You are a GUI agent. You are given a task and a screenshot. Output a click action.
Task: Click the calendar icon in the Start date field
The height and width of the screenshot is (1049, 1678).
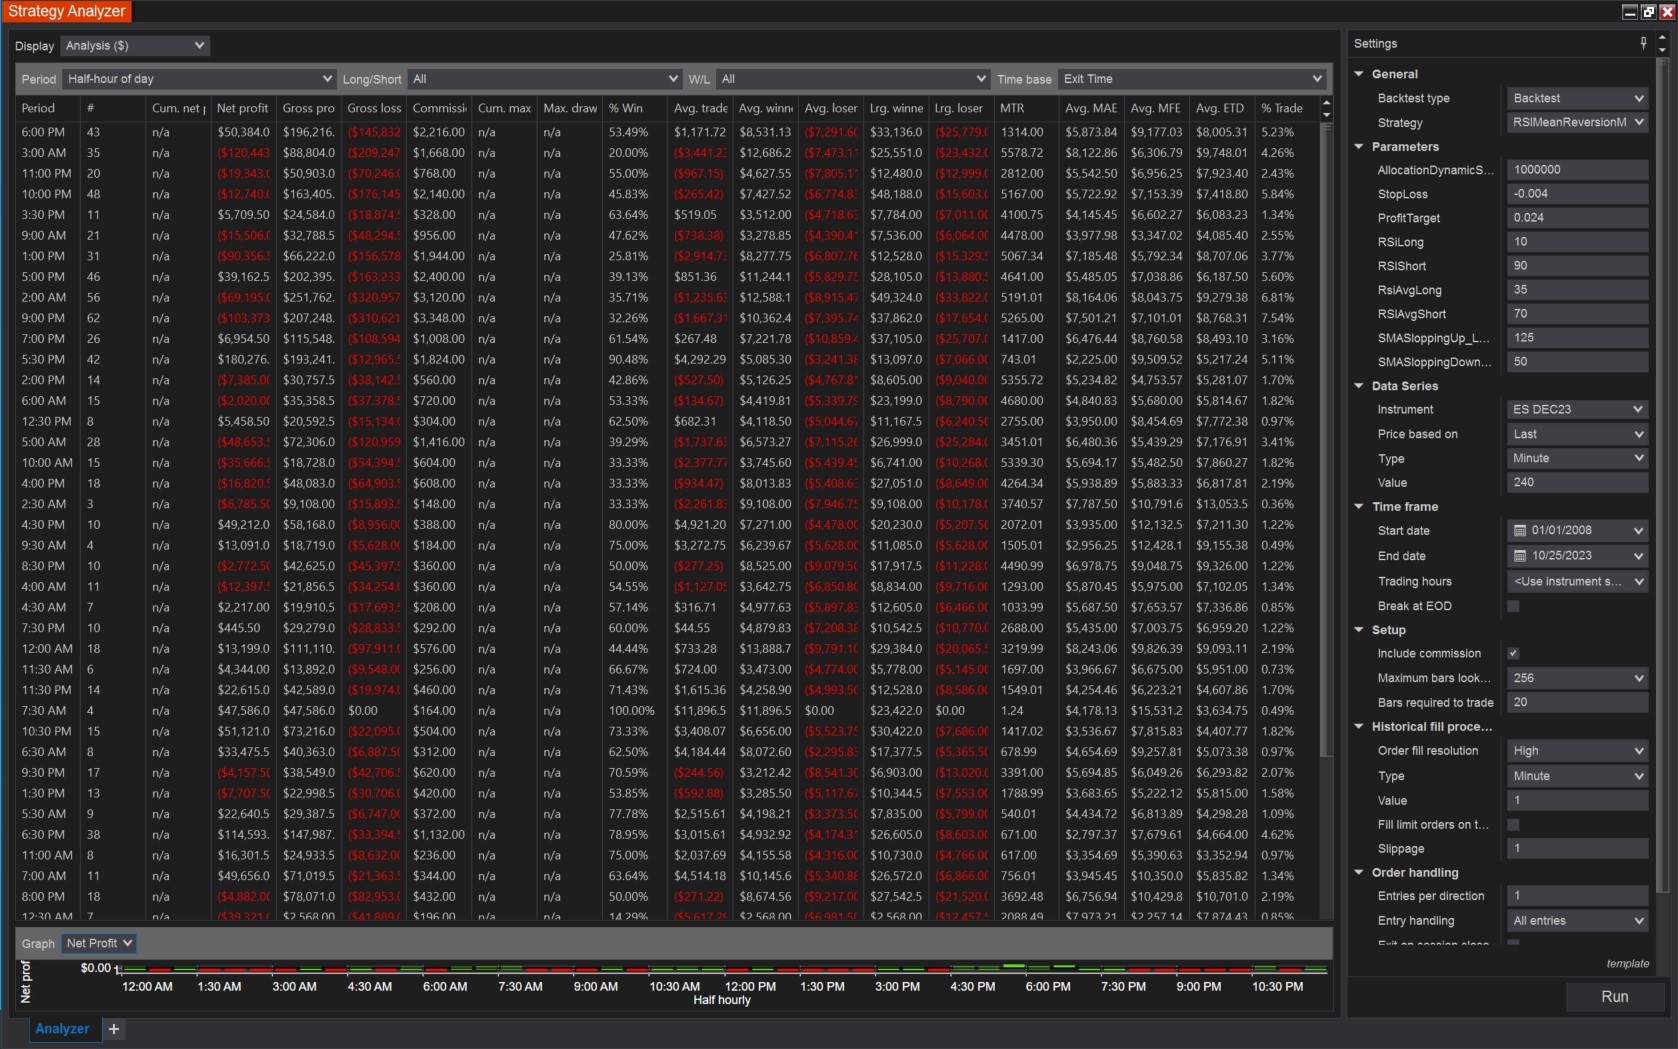click(1520, 531)
